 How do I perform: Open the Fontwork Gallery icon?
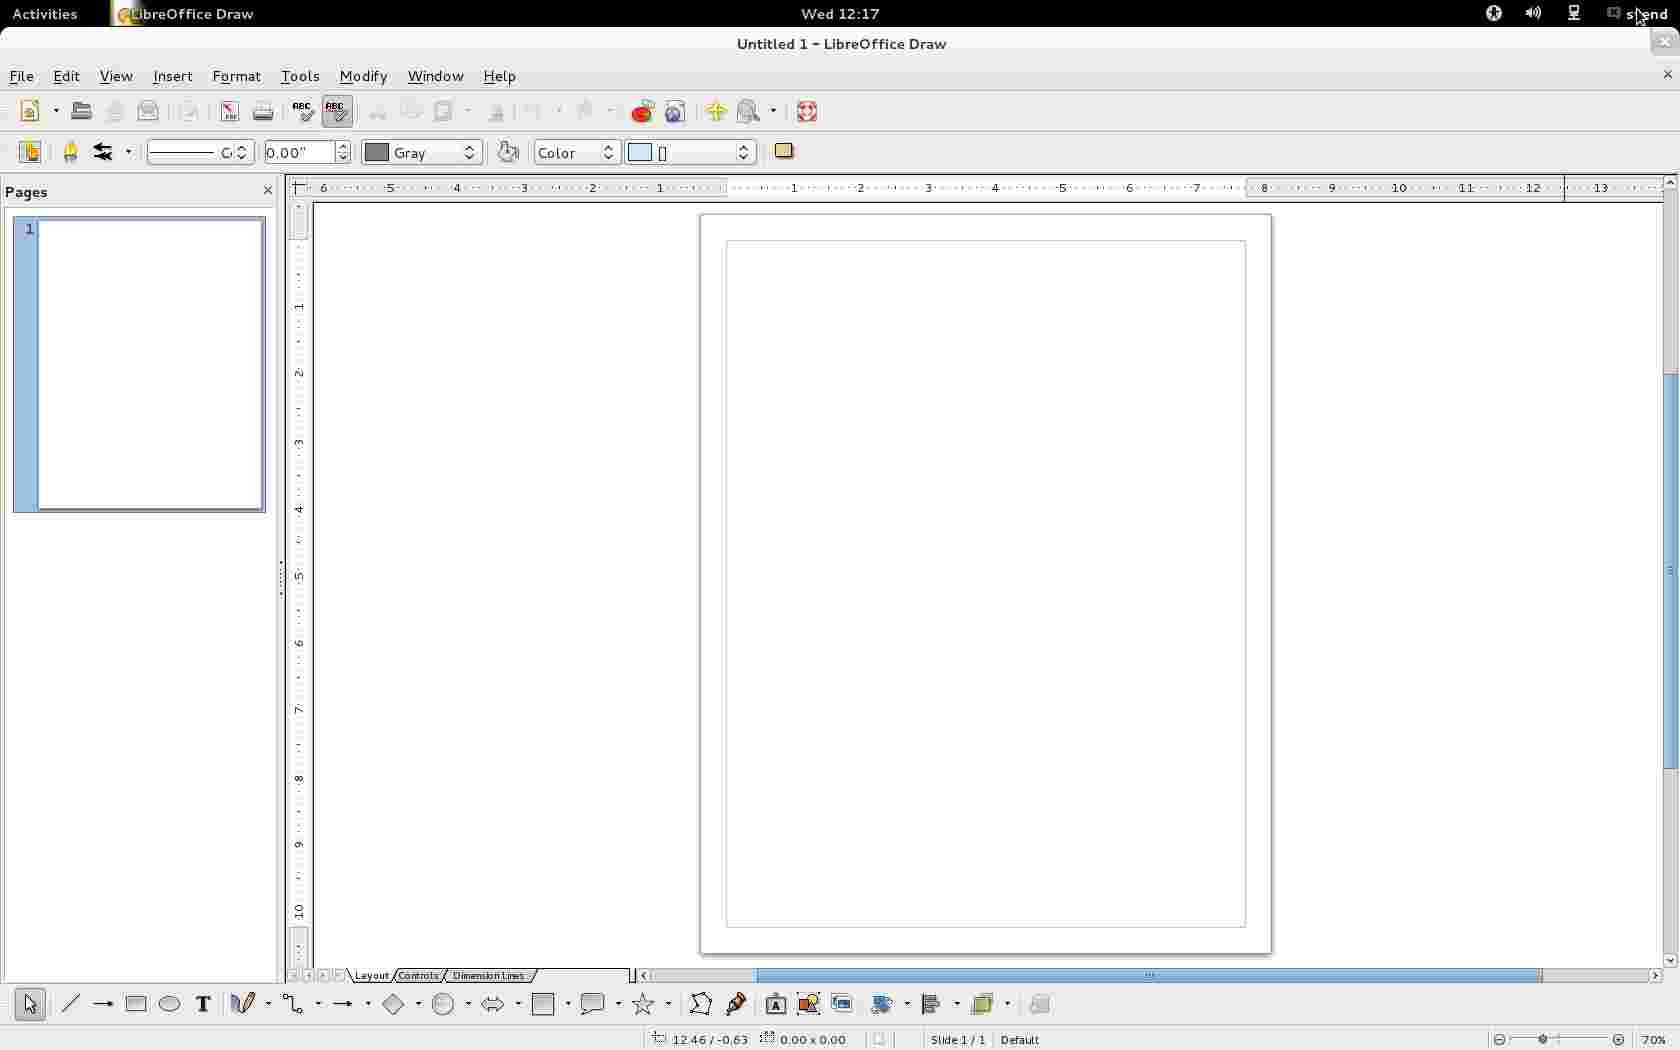click(776, 1004)
